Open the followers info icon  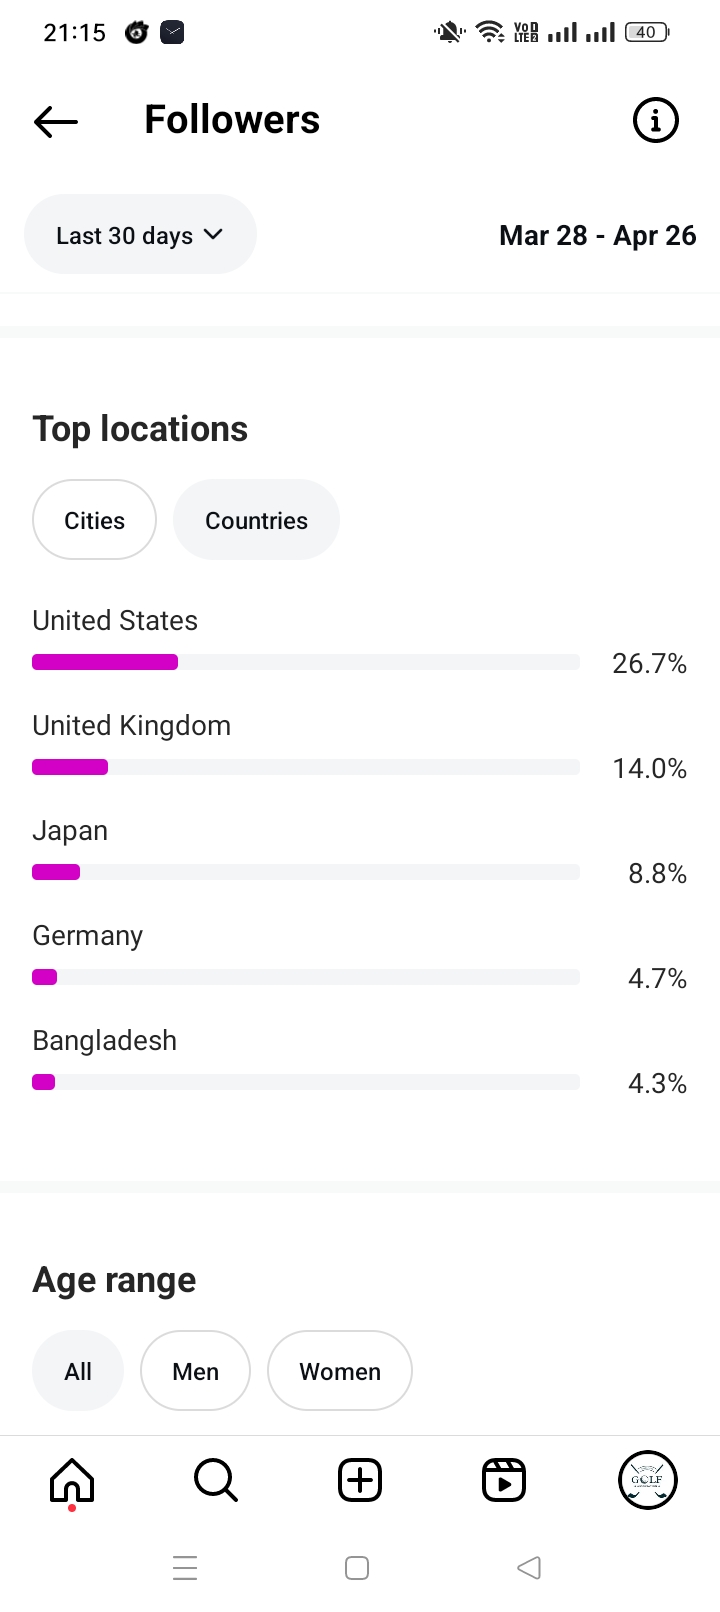click(656, 121)
